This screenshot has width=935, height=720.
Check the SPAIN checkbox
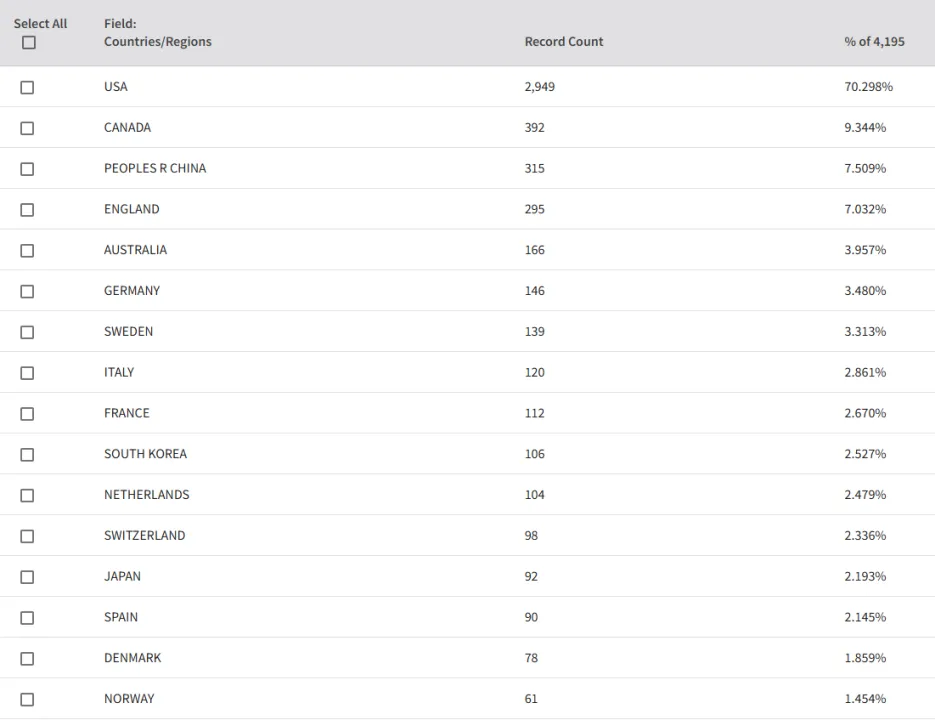point(27,617)
